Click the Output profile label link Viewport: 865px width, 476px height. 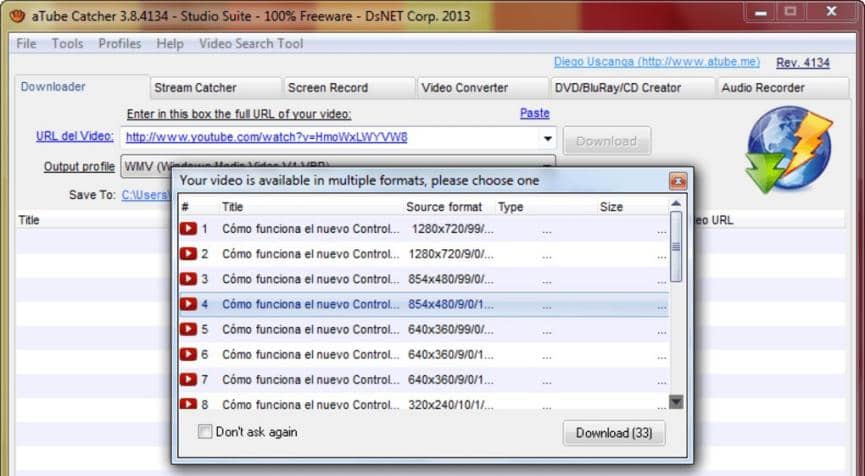(x=79, y=167)
